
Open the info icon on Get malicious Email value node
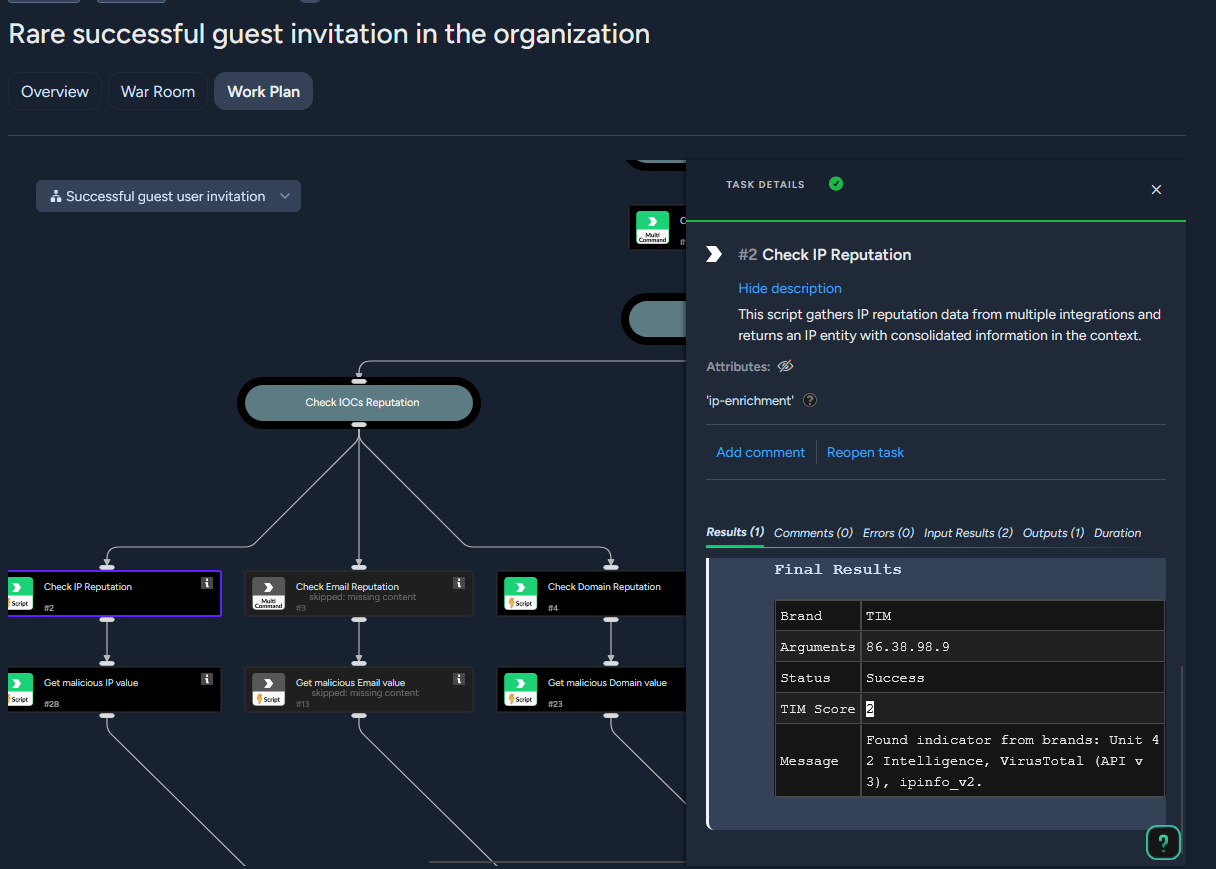point(459,678)
